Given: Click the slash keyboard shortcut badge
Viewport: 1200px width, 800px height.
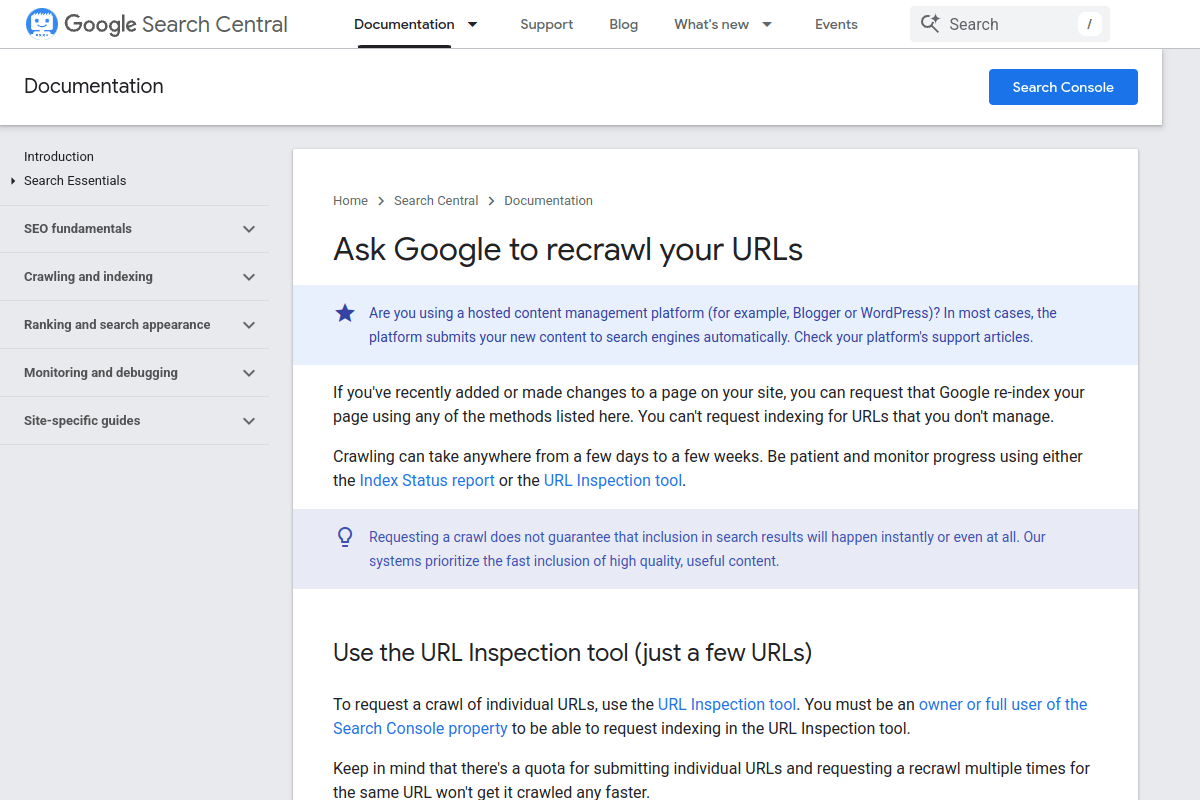Looking at the screenshot, I should click(1090, 24).
